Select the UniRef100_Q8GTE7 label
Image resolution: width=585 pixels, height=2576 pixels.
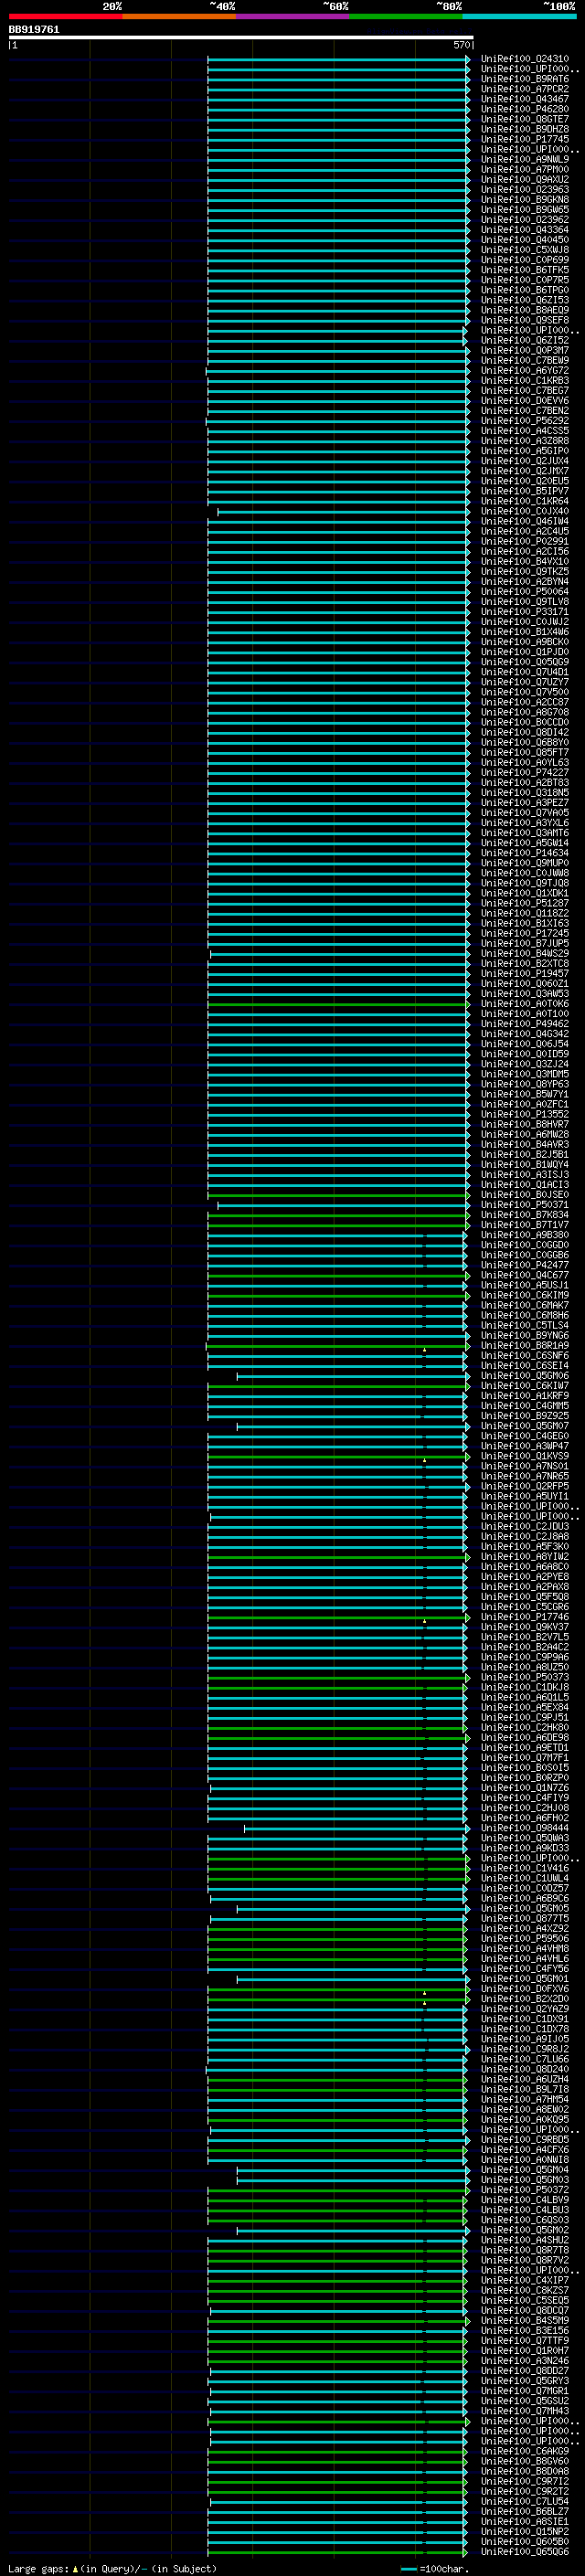[x=525, y=119]
